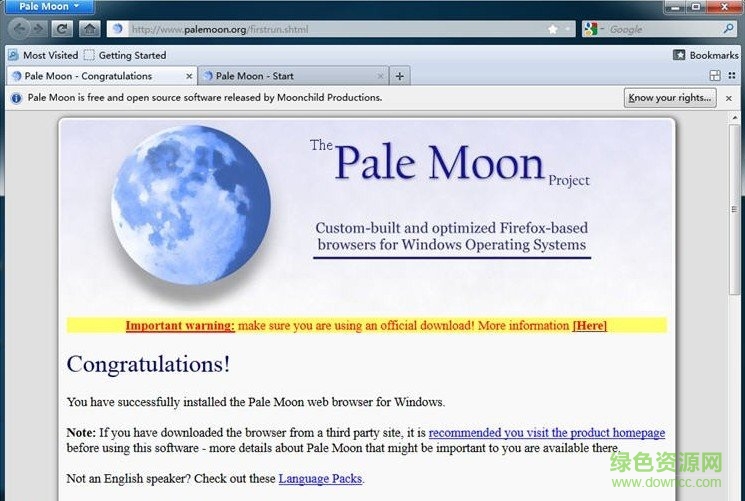Image resolution: width=745 pixels, height=501 pixels.
Task: Maximize the Pale Moon window
Action: (697, 6)
